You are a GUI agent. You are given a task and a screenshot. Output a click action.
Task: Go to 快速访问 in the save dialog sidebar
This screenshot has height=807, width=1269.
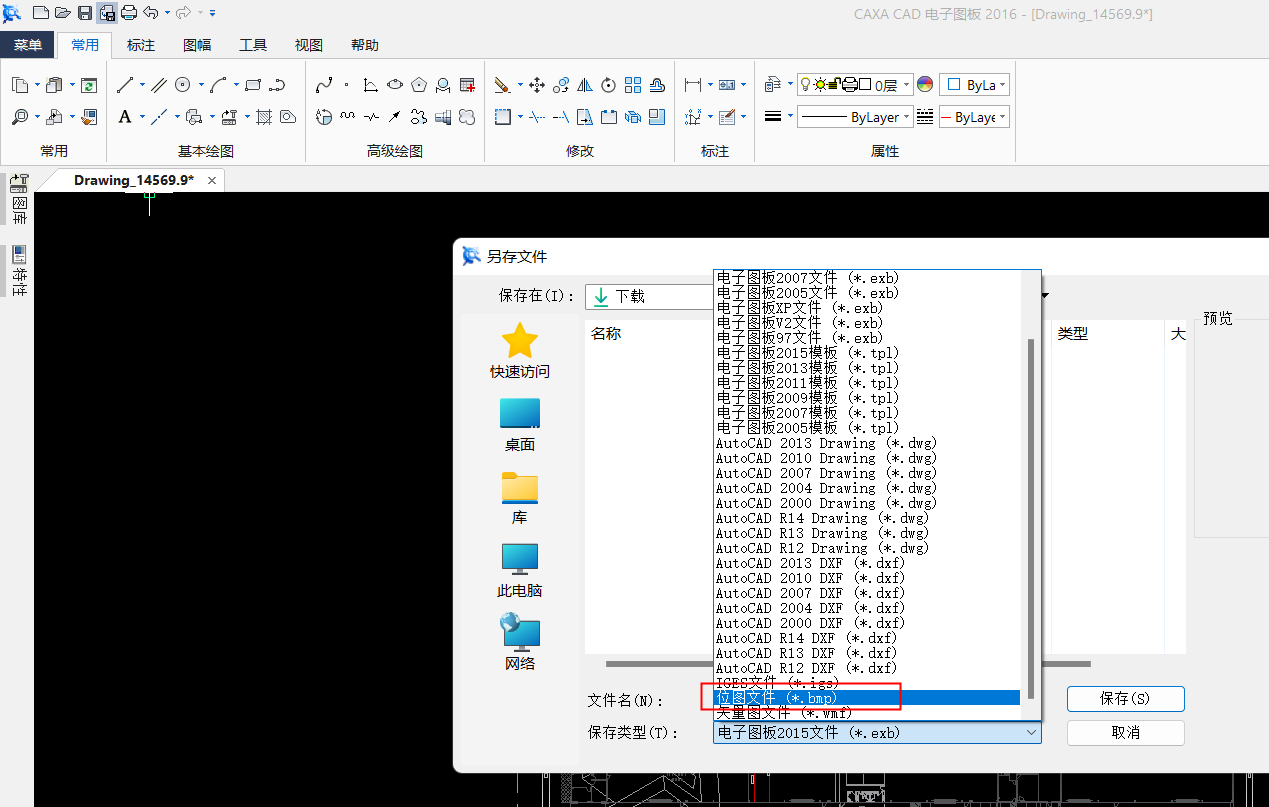tap(520, 351)
